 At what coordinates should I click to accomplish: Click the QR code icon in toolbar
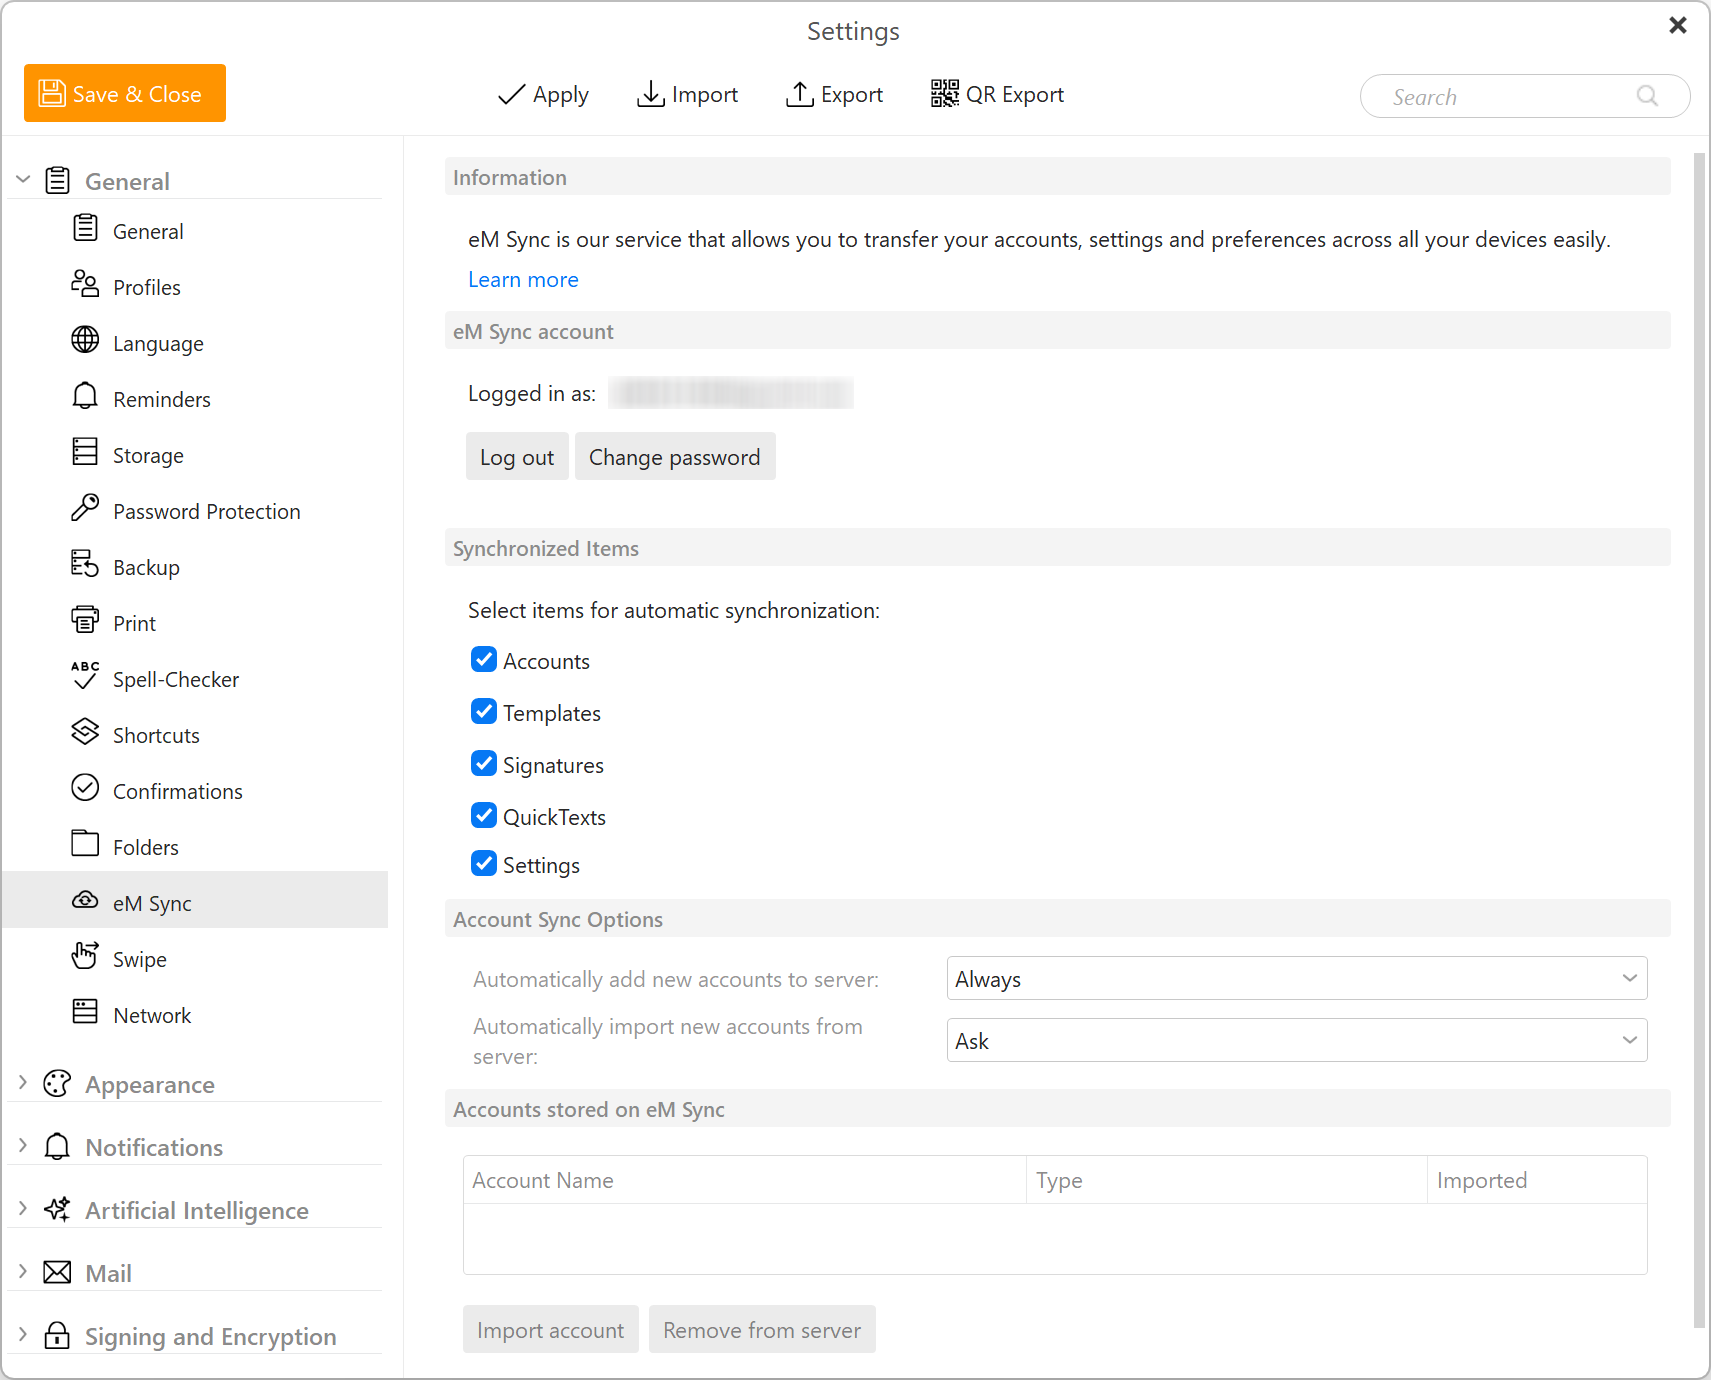(x=944, y=94)
